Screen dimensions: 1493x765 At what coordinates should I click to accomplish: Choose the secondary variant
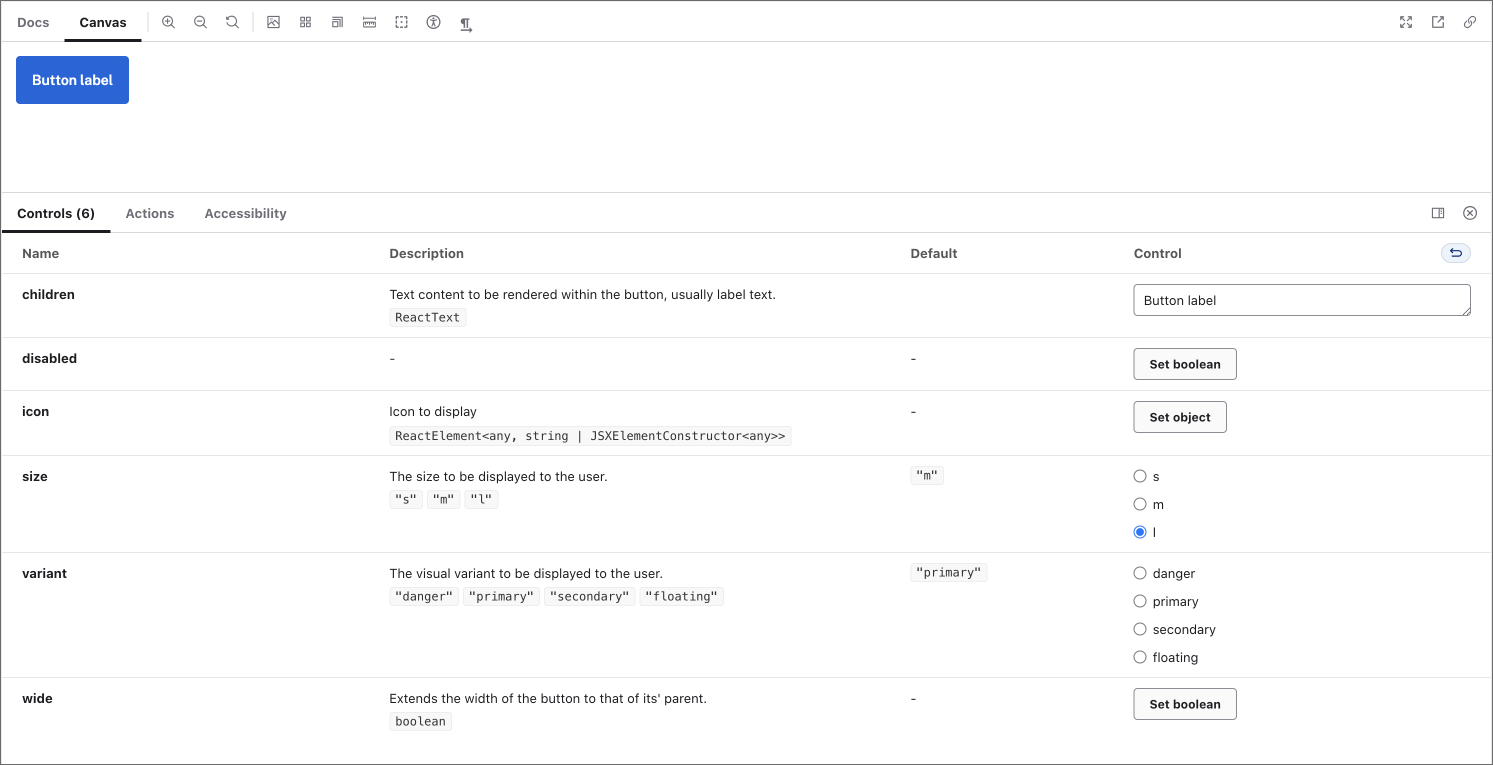(1140, 629)
